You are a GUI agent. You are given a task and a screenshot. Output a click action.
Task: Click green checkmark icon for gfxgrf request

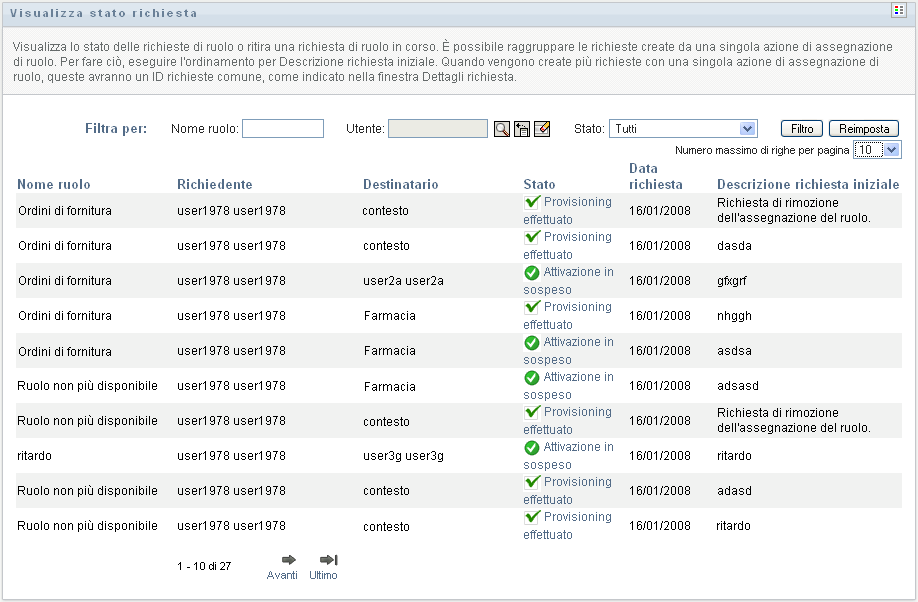coord(532,272)
